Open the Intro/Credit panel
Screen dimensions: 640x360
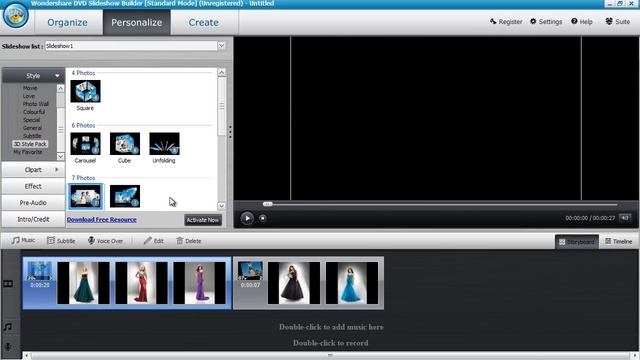click(33, 219)
